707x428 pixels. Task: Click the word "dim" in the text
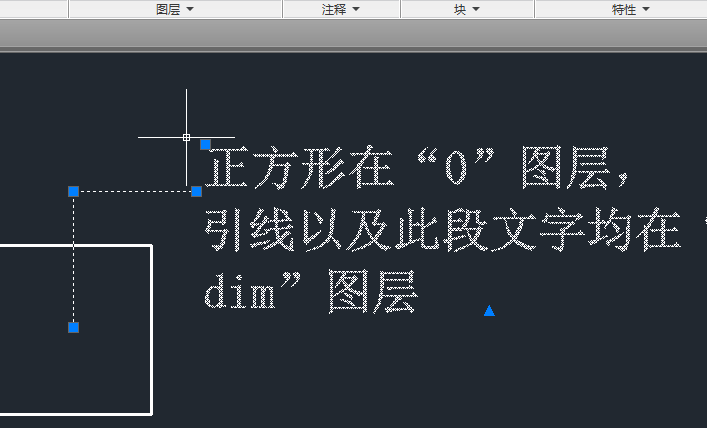coord(240,291)
